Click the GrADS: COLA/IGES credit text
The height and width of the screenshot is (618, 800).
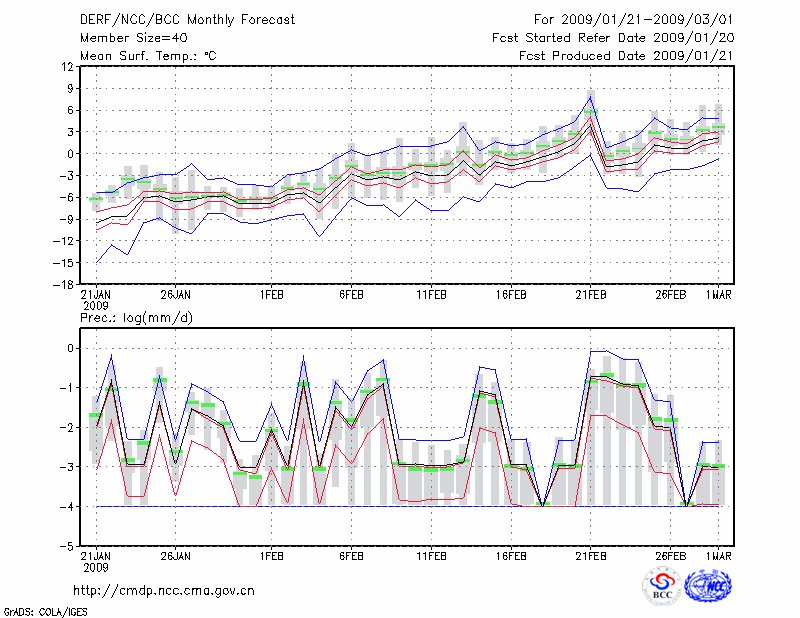click(x=44, y=610)
